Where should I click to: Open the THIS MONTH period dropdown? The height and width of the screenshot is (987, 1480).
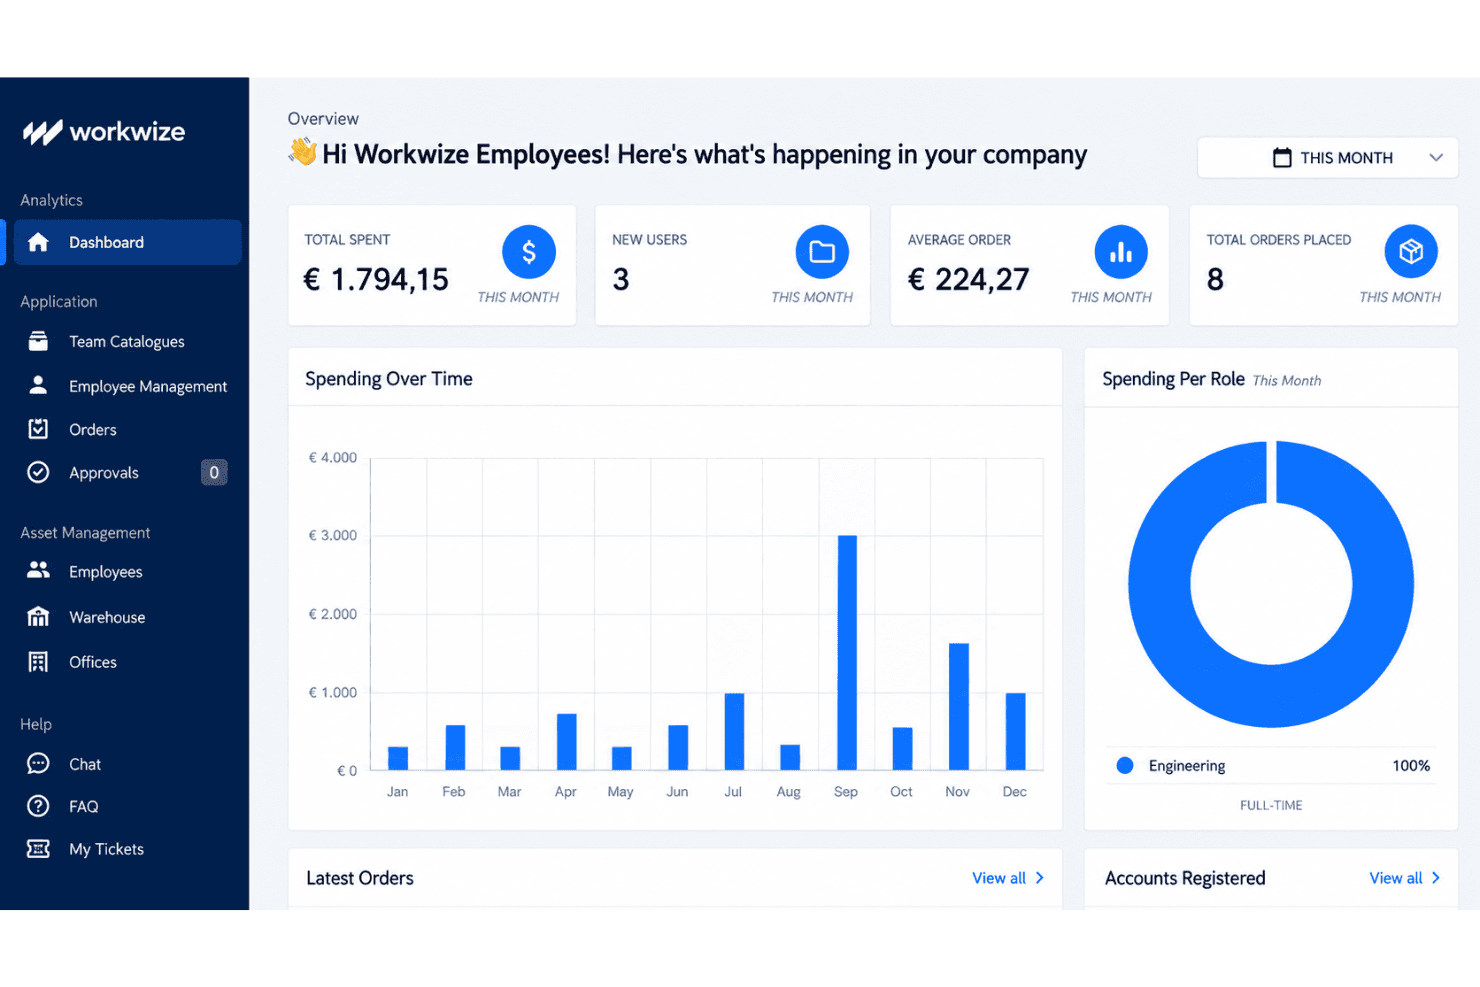(x=1328, y=158)
